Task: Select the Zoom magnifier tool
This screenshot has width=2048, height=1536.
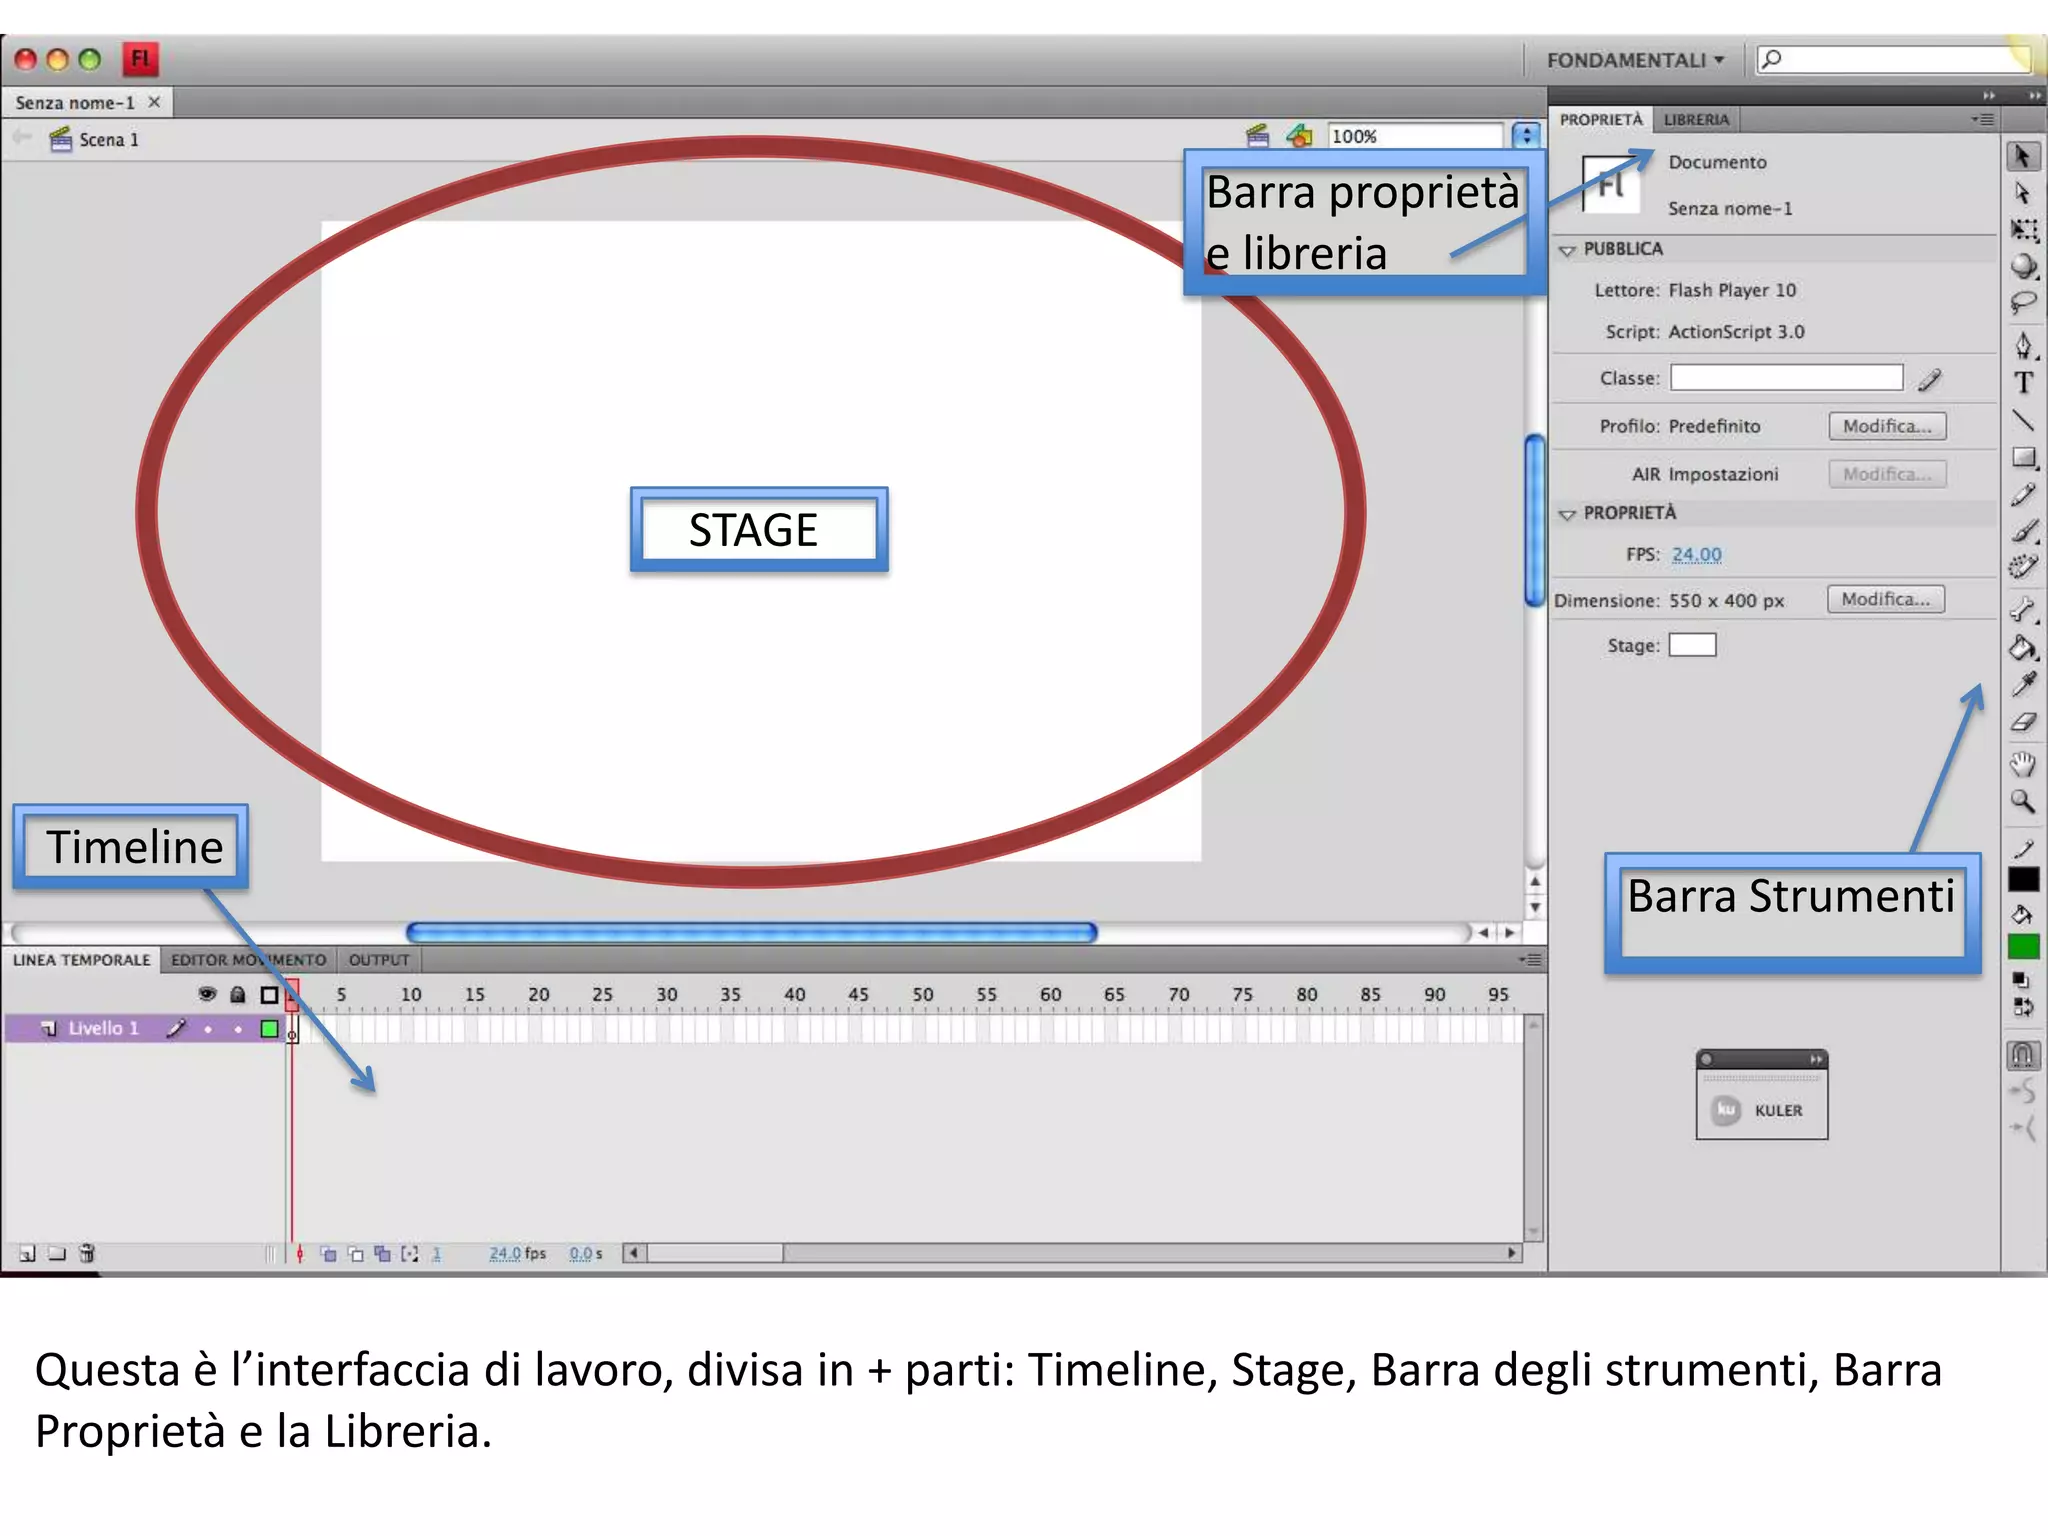Action: click(2023, 801)
